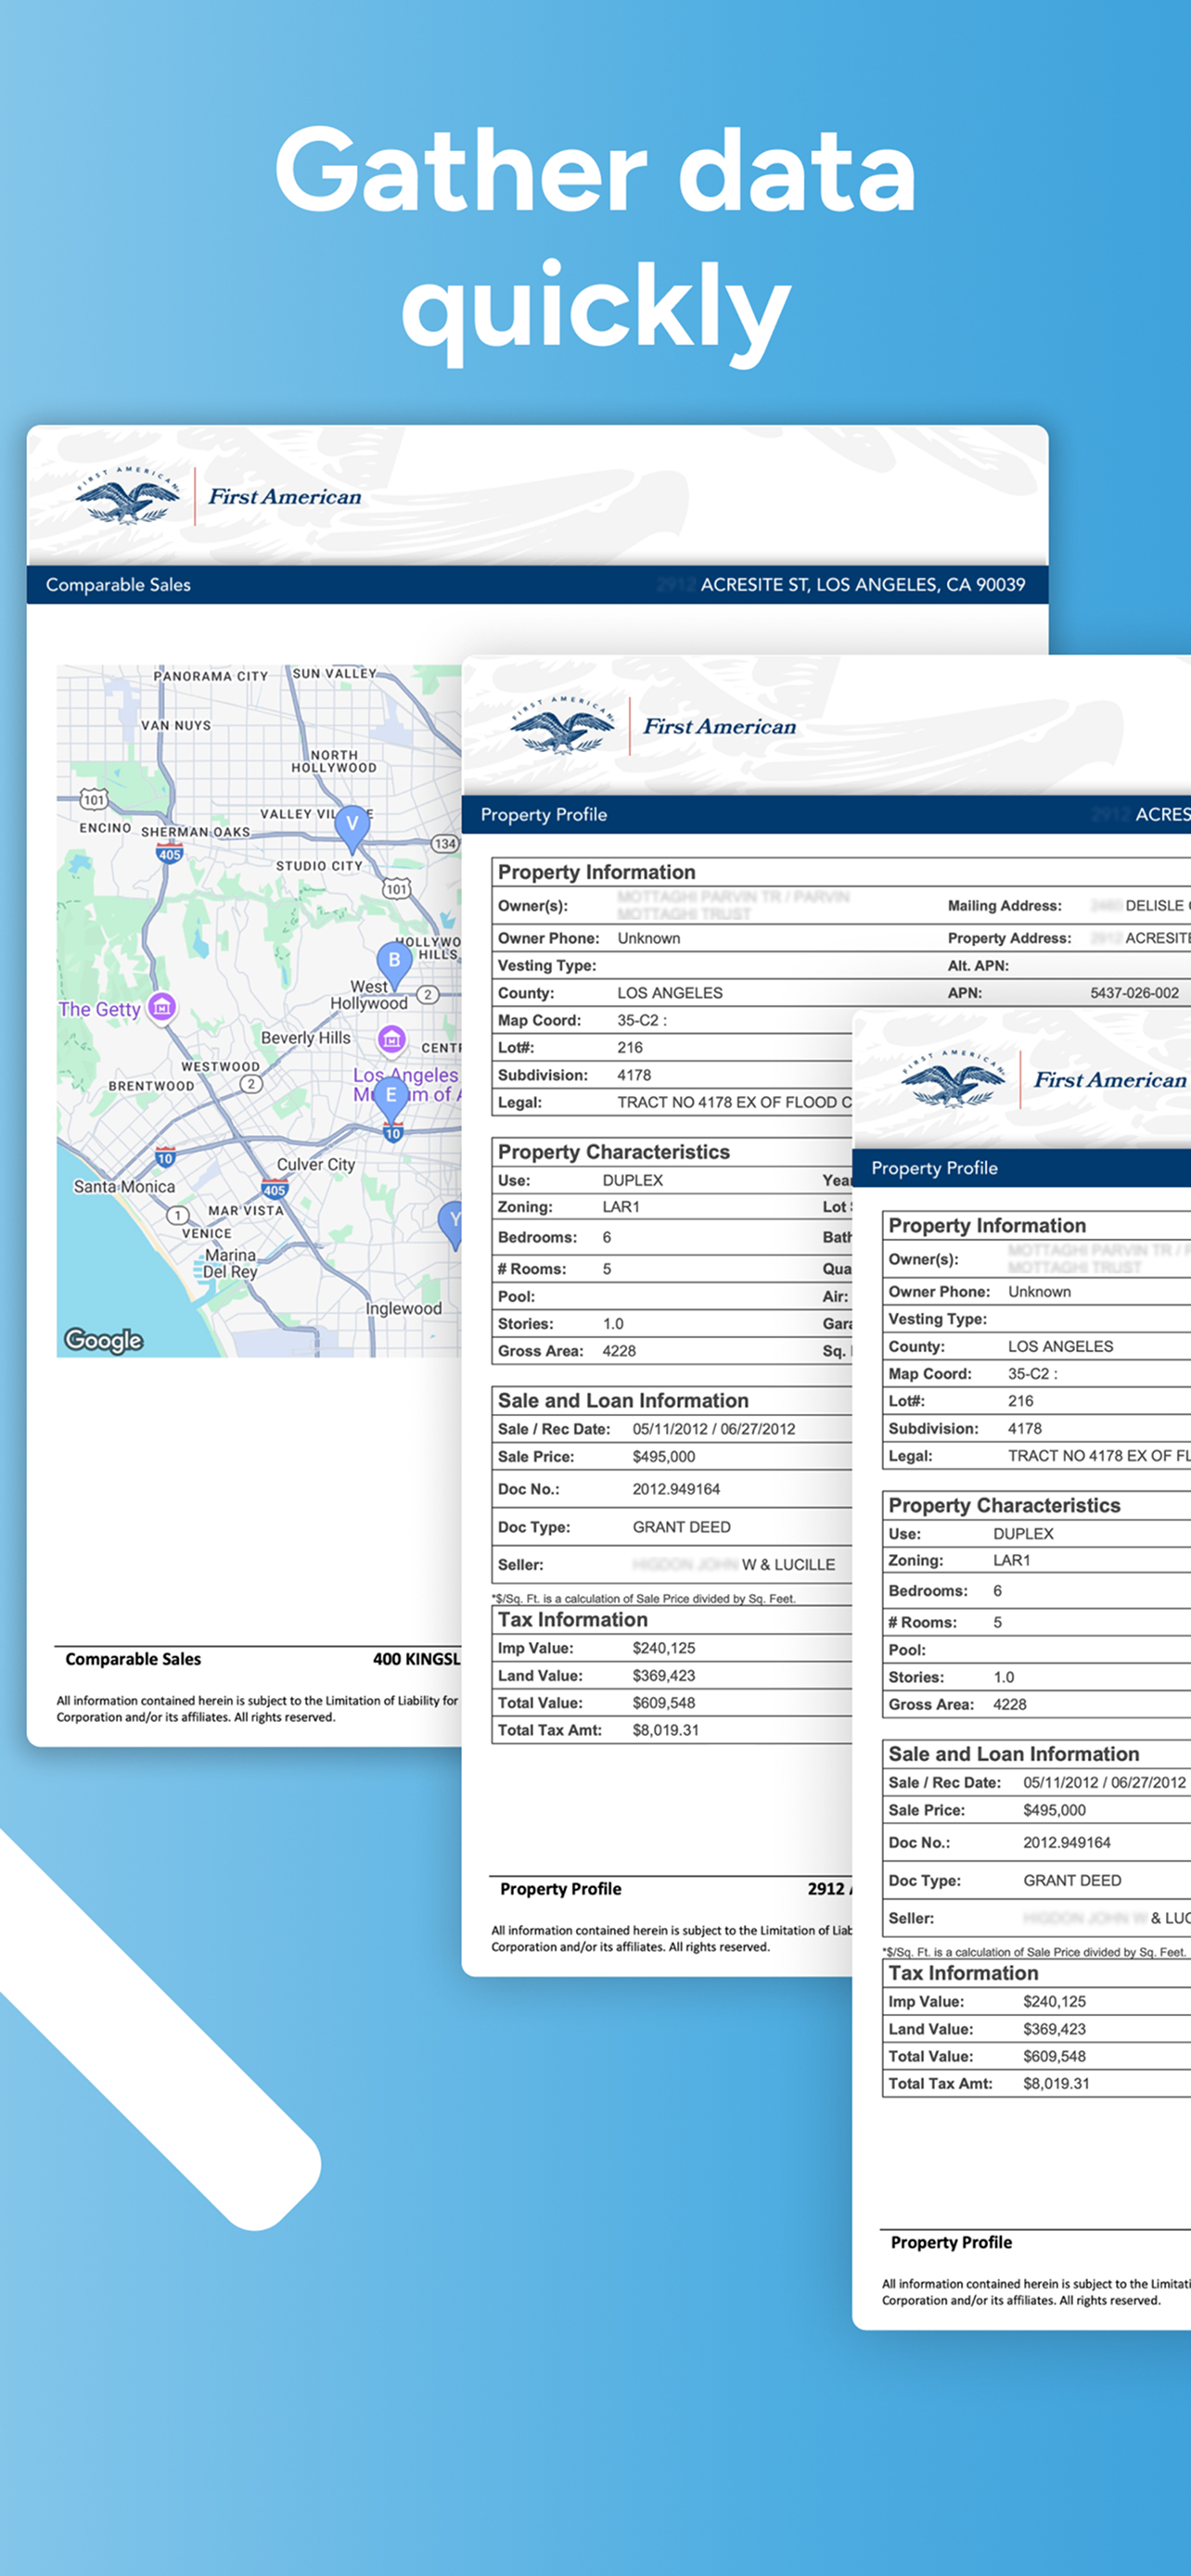1191x2576 pixels.
Task: Click the purple museum marker near Beverly Hills
Action: 391,1040
